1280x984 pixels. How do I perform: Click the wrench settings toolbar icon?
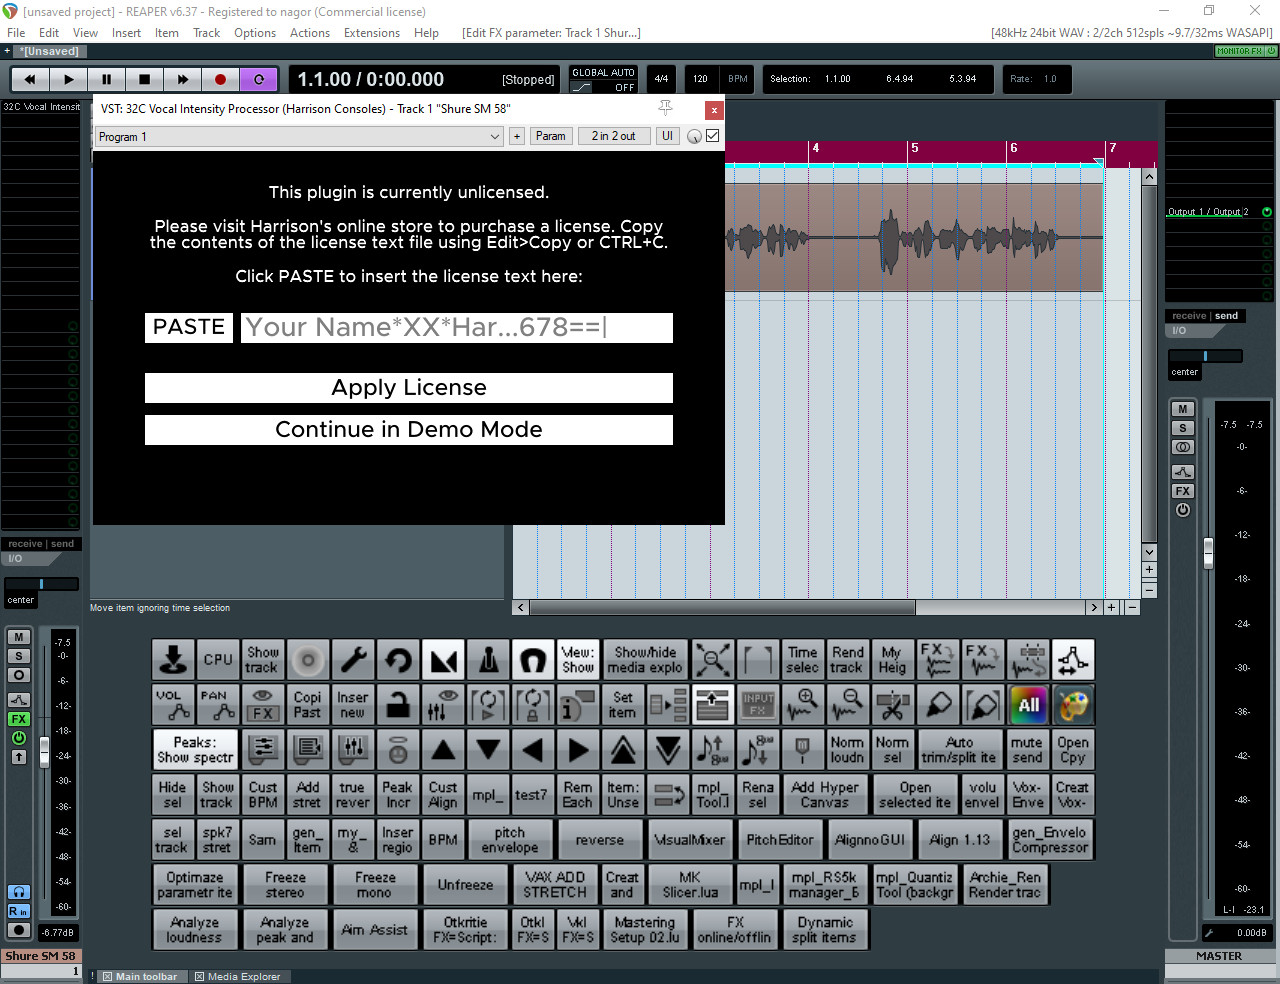[x=353, y=660]
